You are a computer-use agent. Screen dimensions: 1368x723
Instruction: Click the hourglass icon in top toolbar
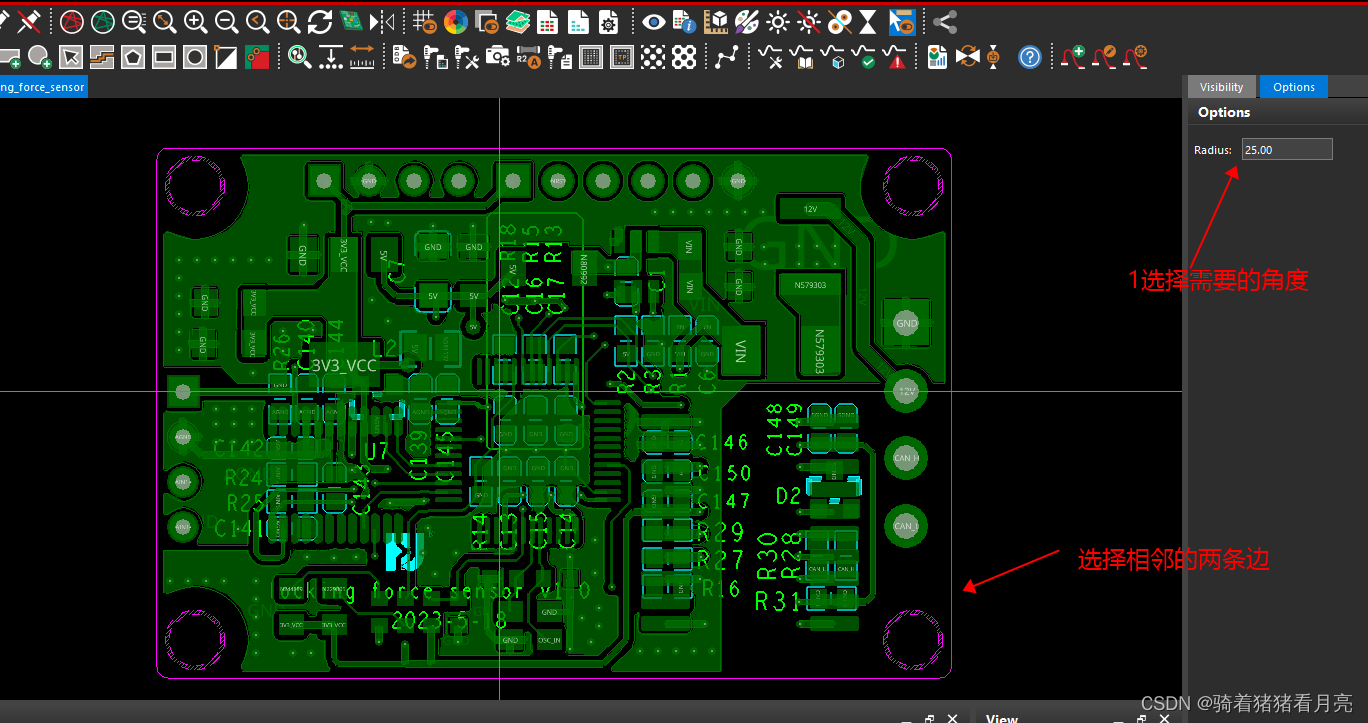[868, 20]
